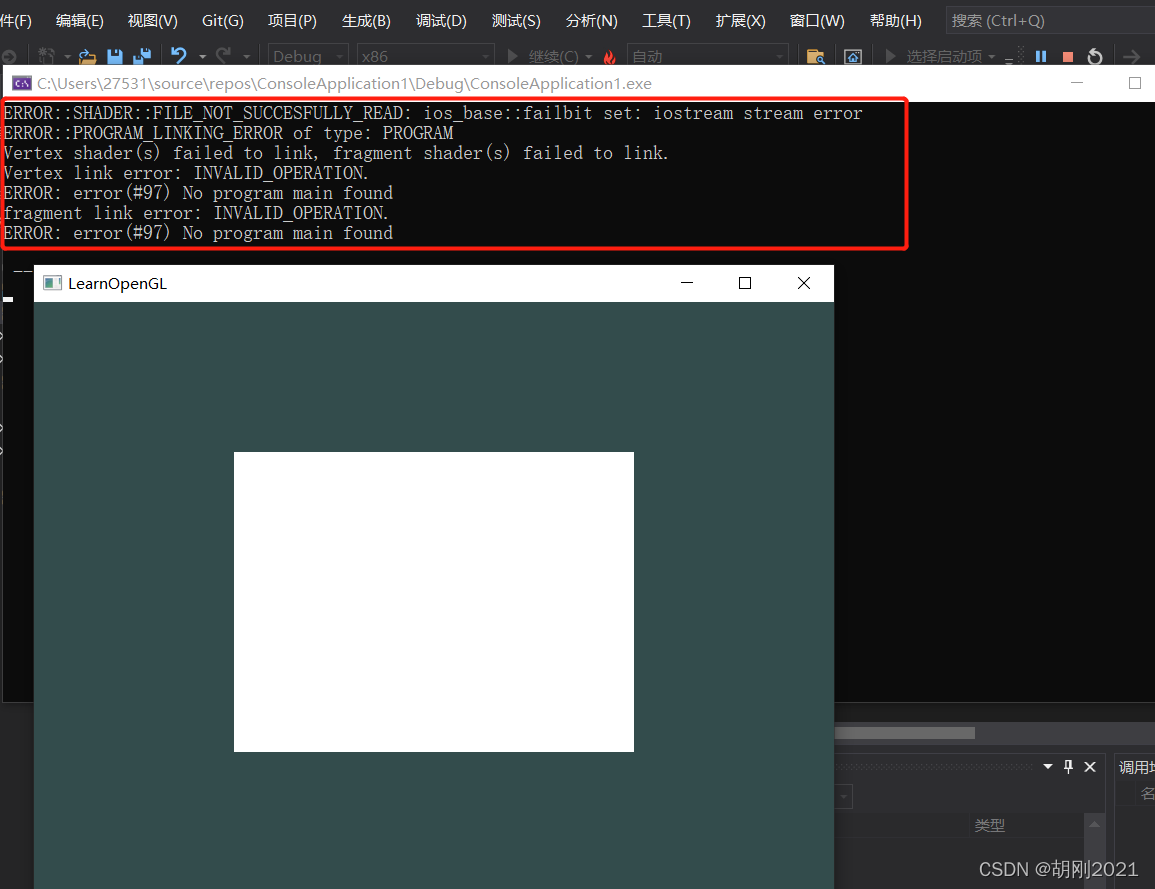Minimize the ConsoleApplication1.exe console window

(x=1077, y=83)
